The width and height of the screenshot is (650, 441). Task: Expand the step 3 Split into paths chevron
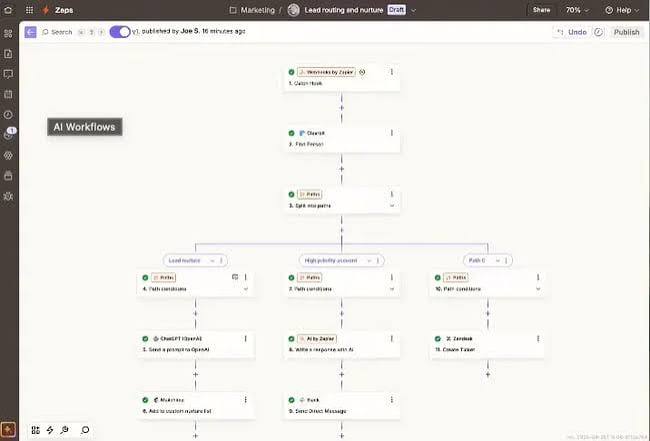coord(392,206)
